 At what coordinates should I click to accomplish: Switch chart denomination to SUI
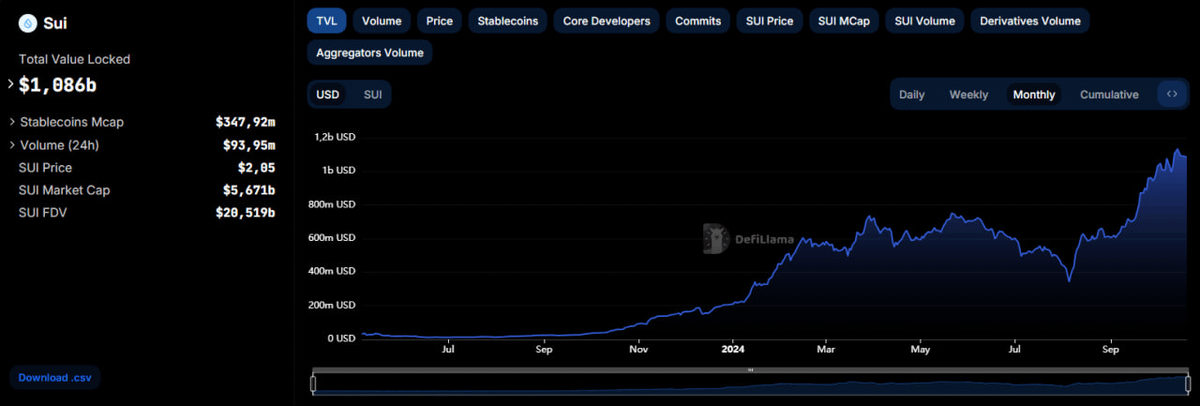pos(372,95)
